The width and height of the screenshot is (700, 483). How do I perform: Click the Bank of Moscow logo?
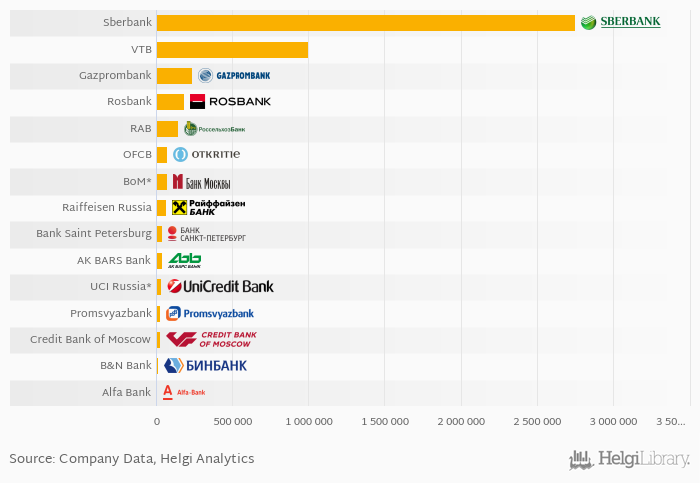201,182
